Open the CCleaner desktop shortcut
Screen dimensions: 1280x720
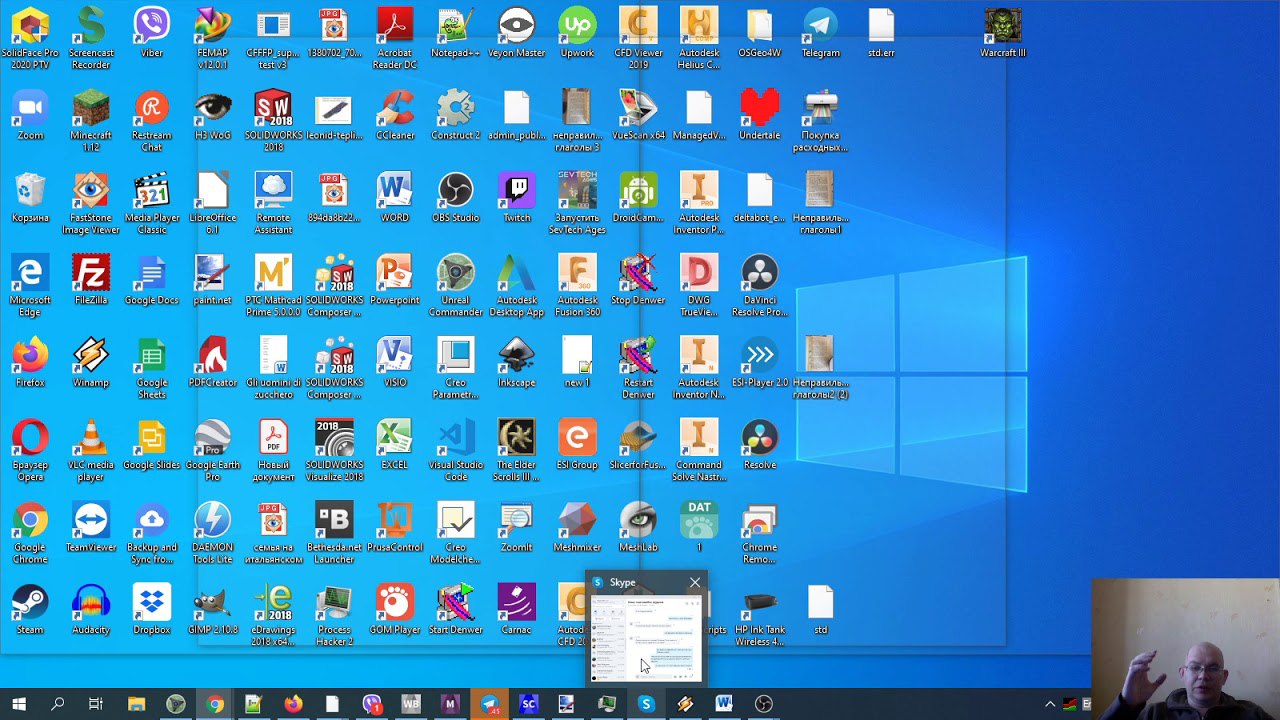click(395, 116)
